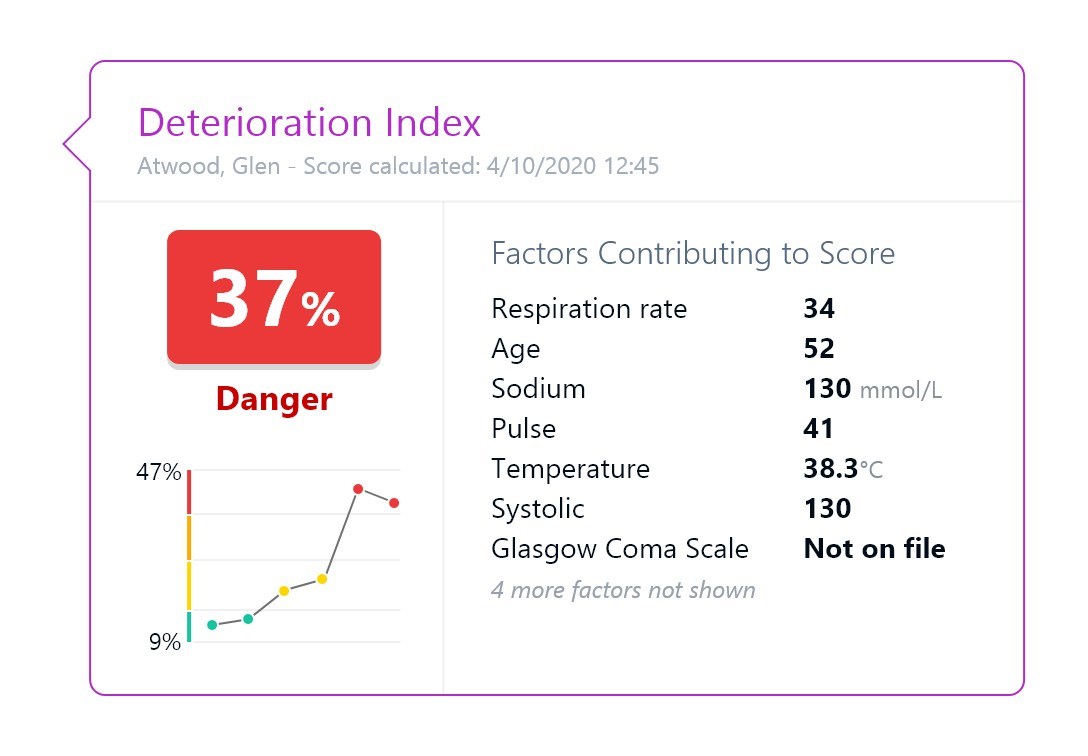Click the Danger status label

(274, 399)
